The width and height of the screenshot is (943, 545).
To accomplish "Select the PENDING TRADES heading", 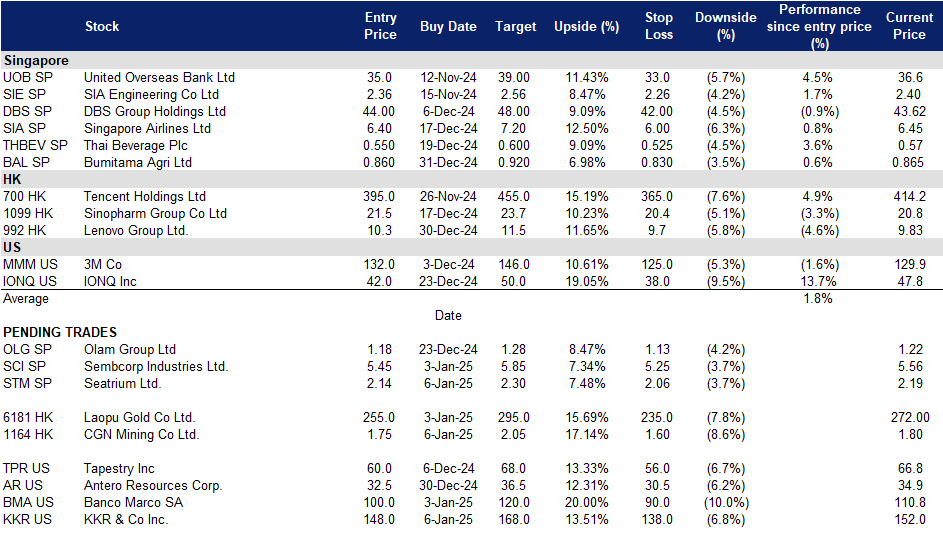I will click(x=60, y=332).
